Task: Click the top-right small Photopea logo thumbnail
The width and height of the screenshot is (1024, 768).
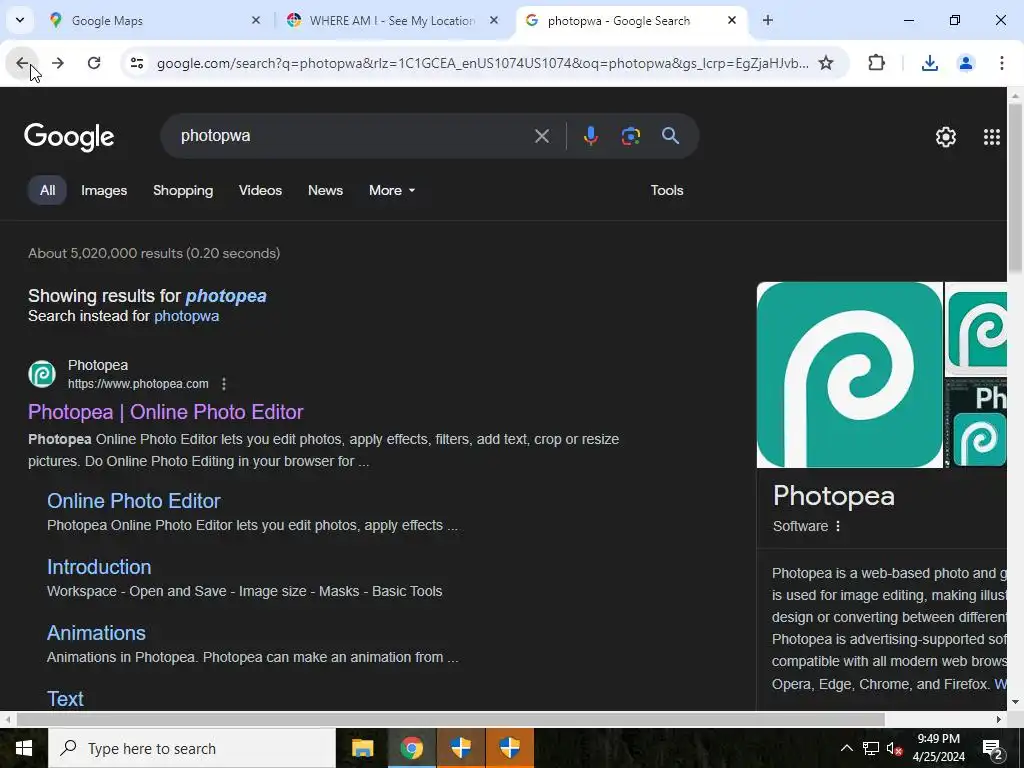Action: coord(976,330)
